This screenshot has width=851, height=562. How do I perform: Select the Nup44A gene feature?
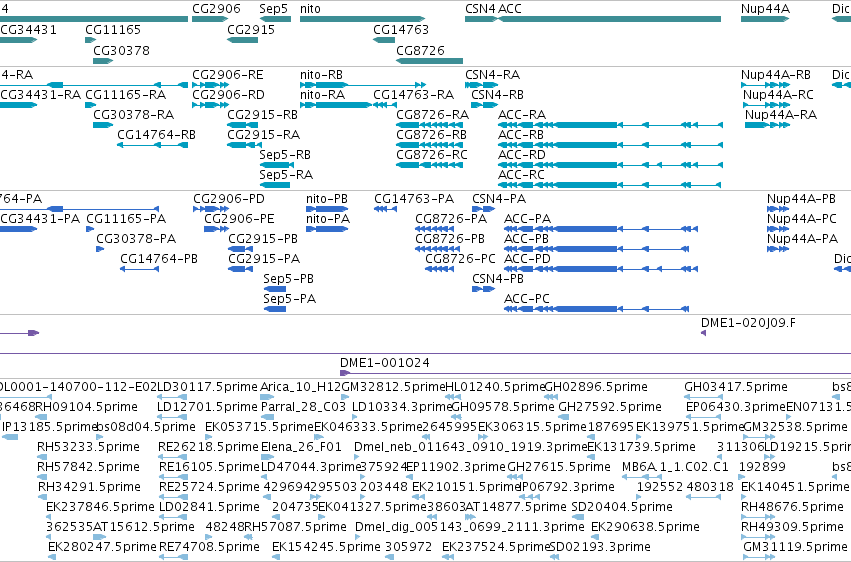[765, 19]
